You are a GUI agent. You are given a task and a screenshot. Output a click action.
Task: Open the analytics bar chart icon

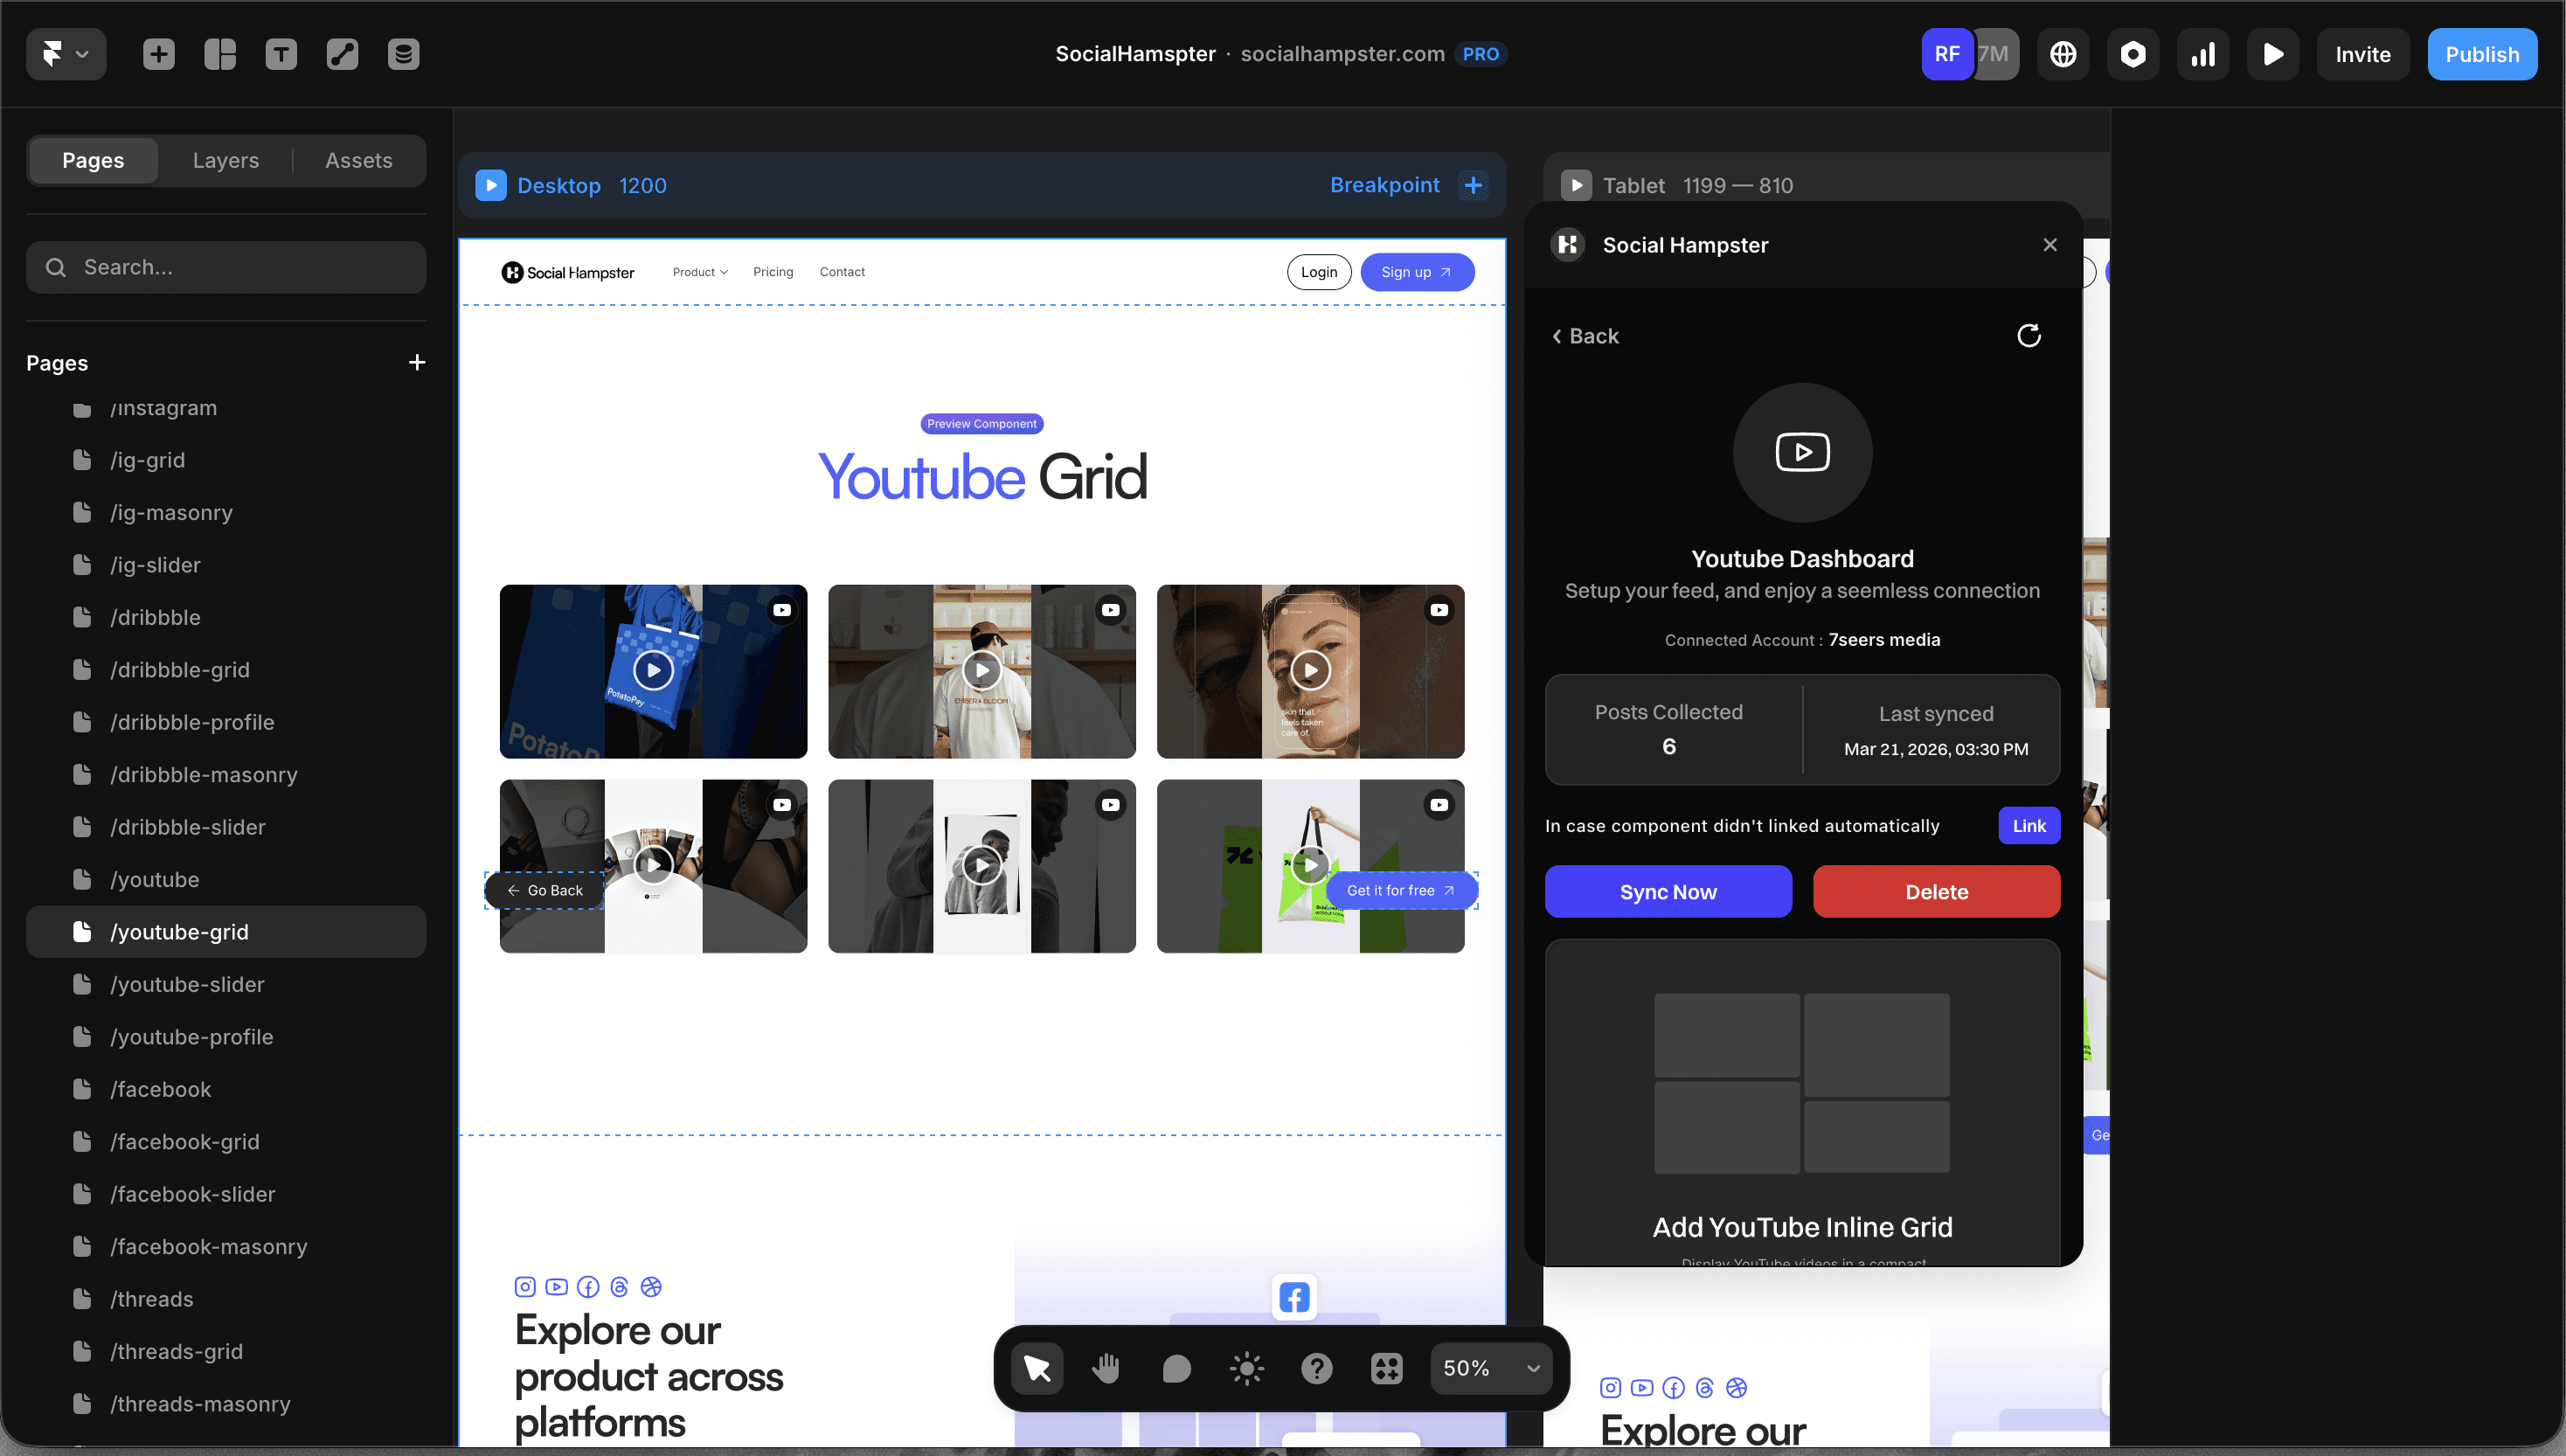point(2202,54)
